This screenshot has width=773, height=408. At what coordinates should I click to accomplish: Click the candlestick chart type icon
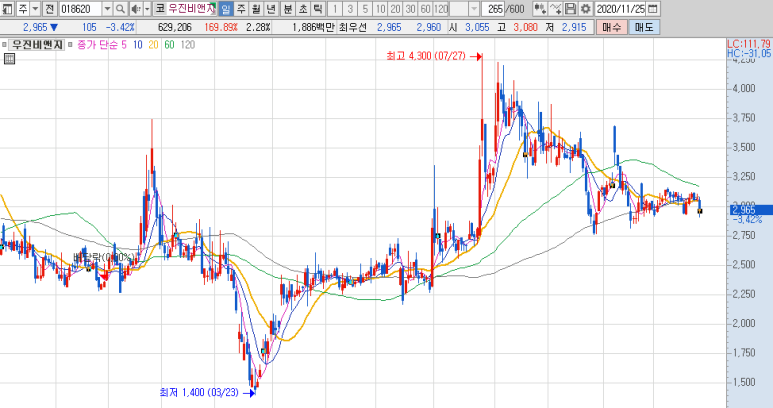tap(540, 8)
